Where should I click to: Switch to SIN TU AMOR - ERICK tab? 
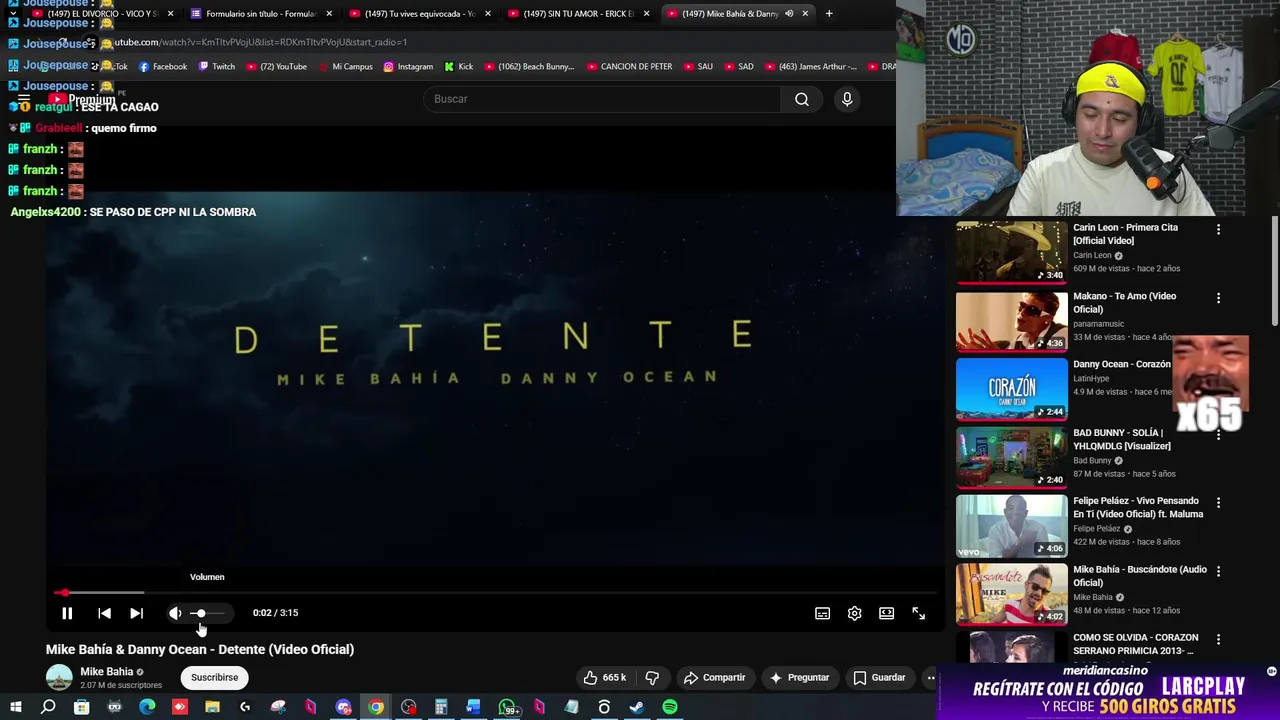578,14
